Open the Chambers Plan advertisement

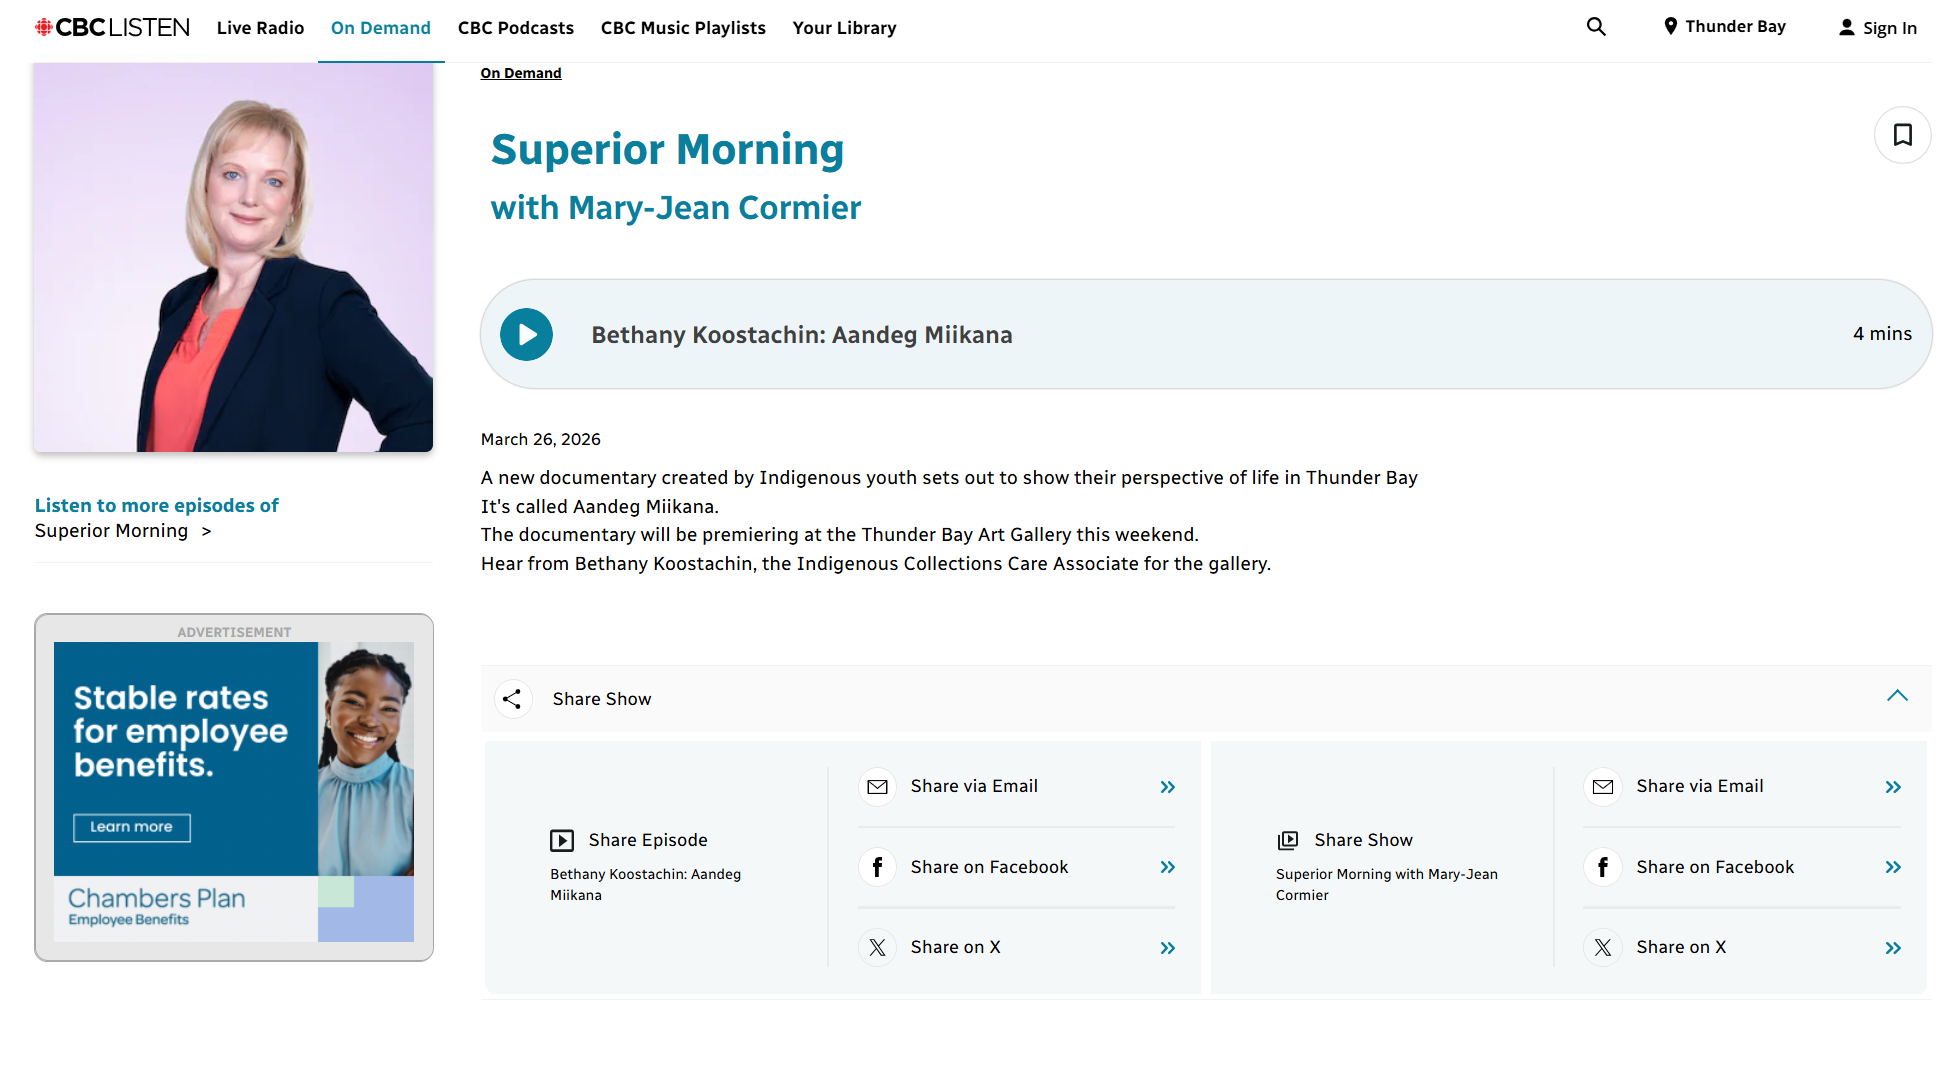[234, 792]
